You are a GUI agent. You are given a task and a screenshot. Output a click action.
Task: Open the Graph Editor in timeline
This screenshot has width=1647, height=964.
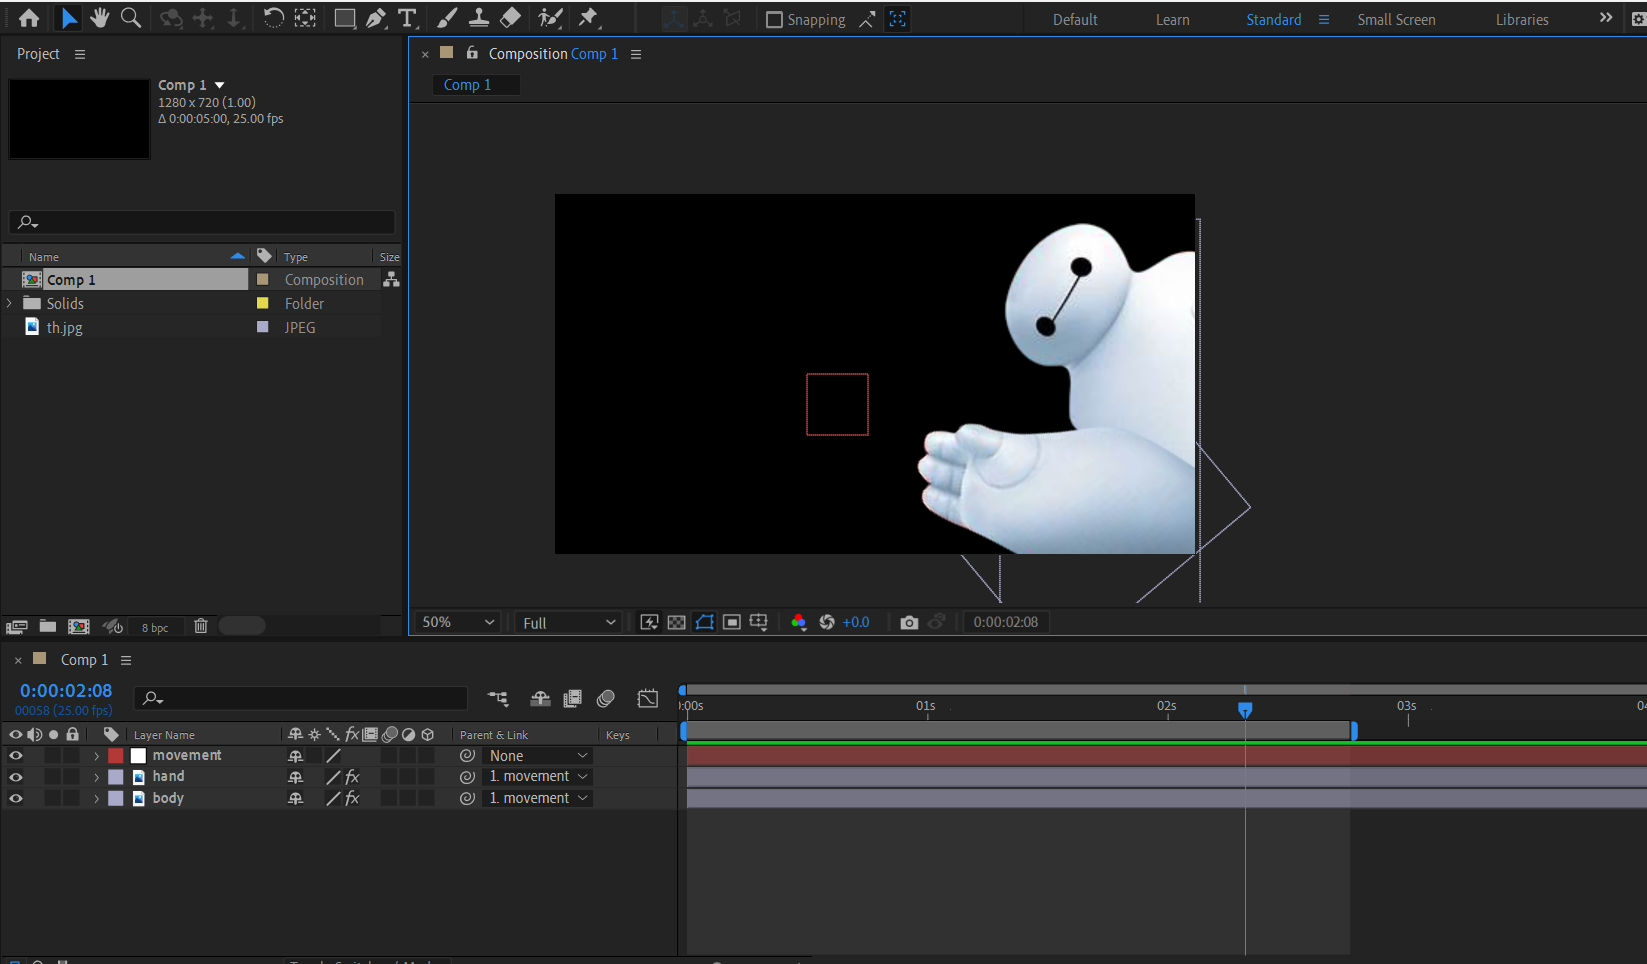click(648, 698)
